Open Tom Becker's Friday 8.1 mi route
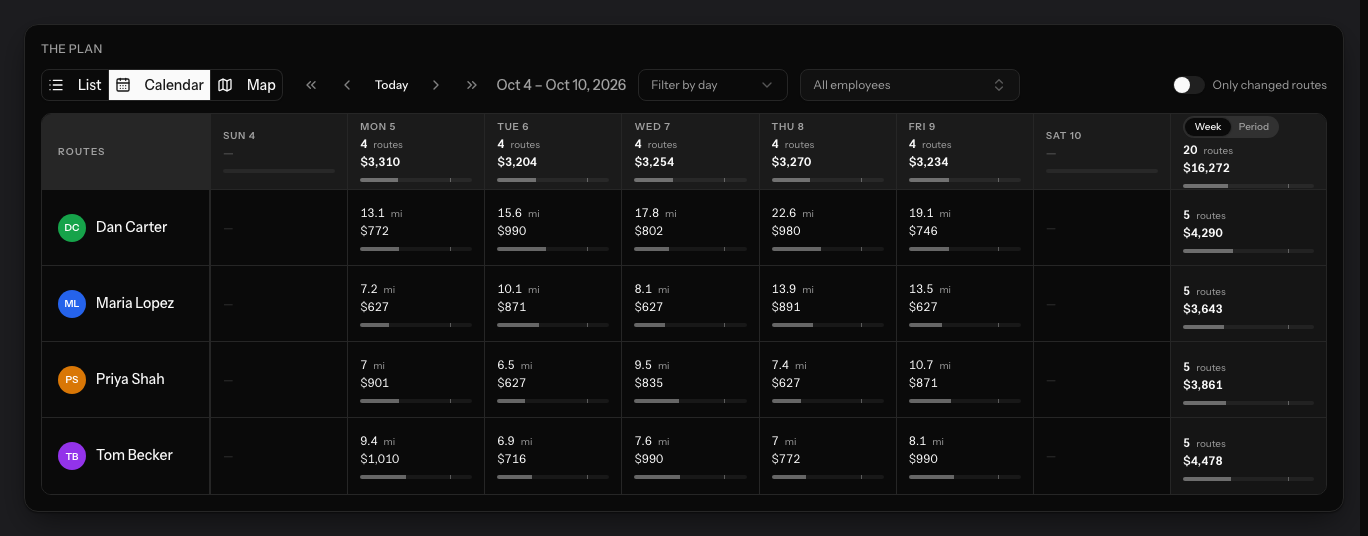Viewport: 1368px width, 536px height. 964,456
